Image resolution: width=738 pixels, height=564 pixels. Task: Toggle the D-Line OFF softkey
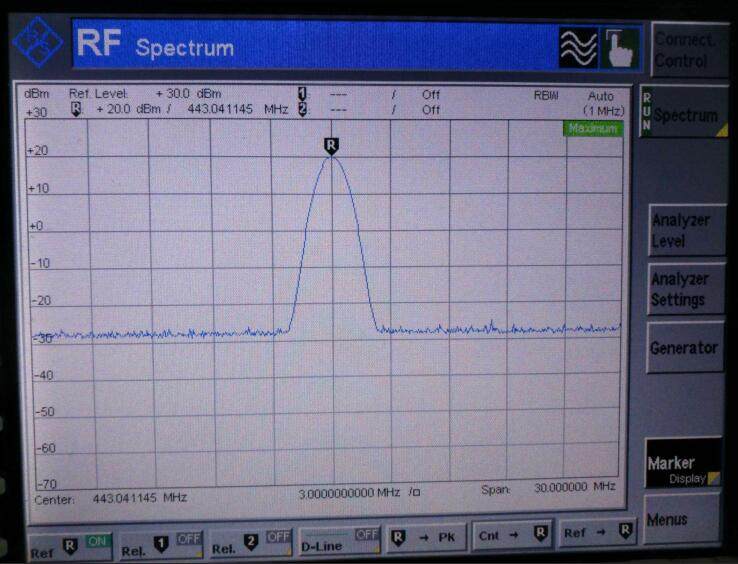coord(340,540)
